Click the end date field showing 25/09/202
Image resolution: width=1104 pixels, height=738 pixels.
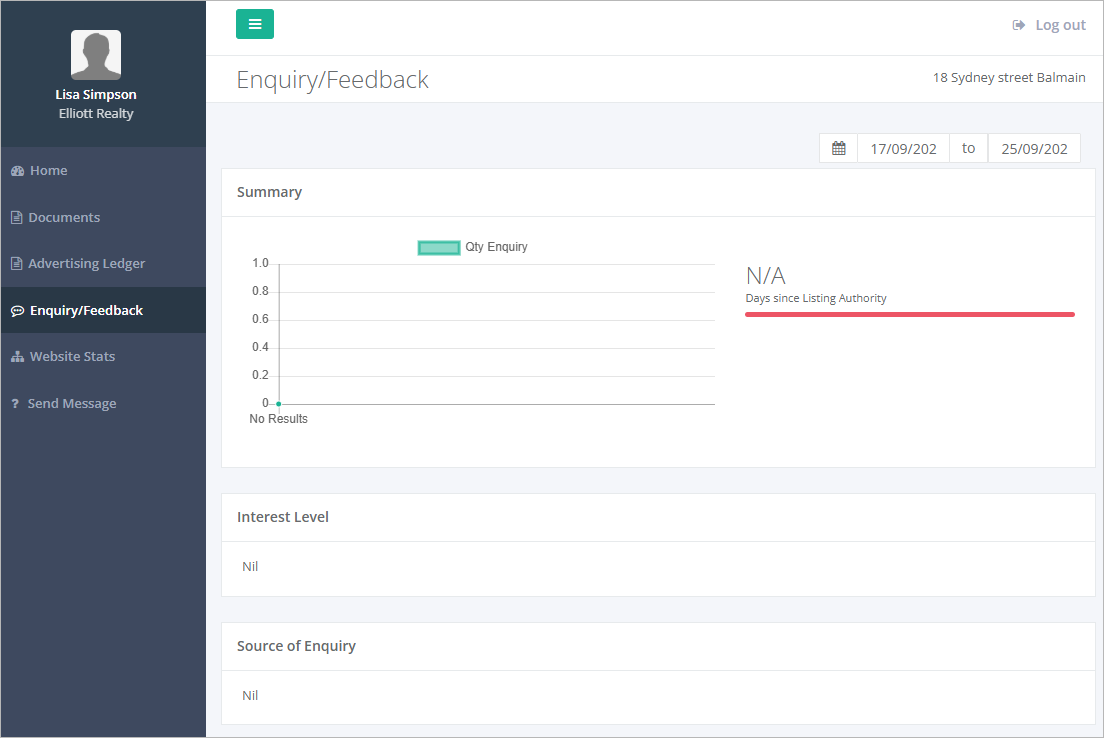[1034, 147]
